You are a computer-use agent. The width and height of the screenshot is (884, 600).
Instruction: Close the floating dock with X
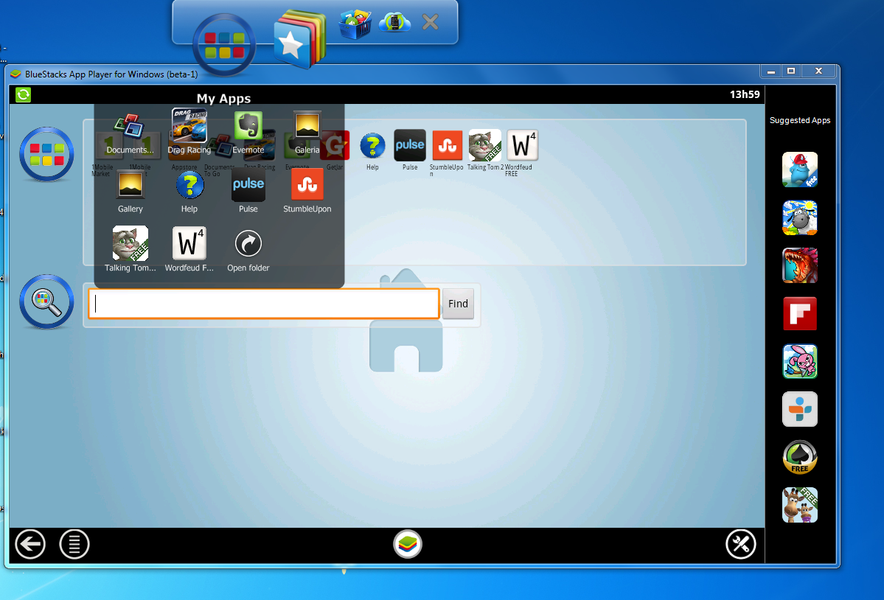coord(430,22)
